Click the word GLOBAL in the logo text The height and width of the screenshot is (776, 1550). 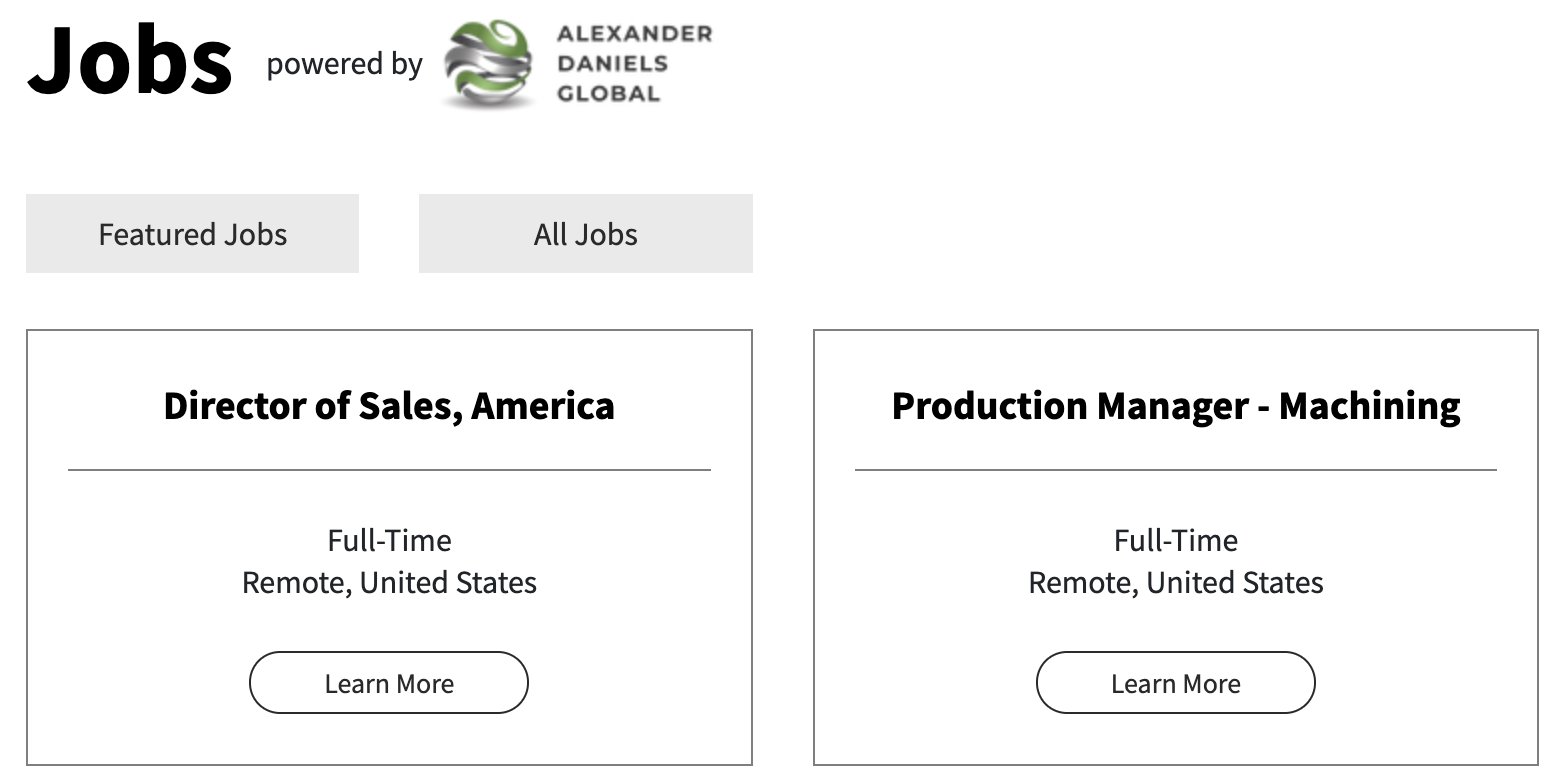608,94
